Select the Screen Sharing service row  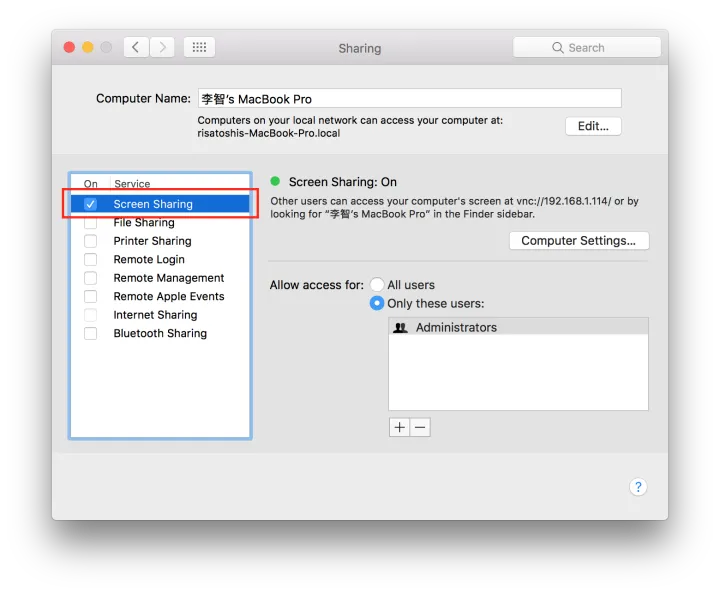(x=160, y=204)
